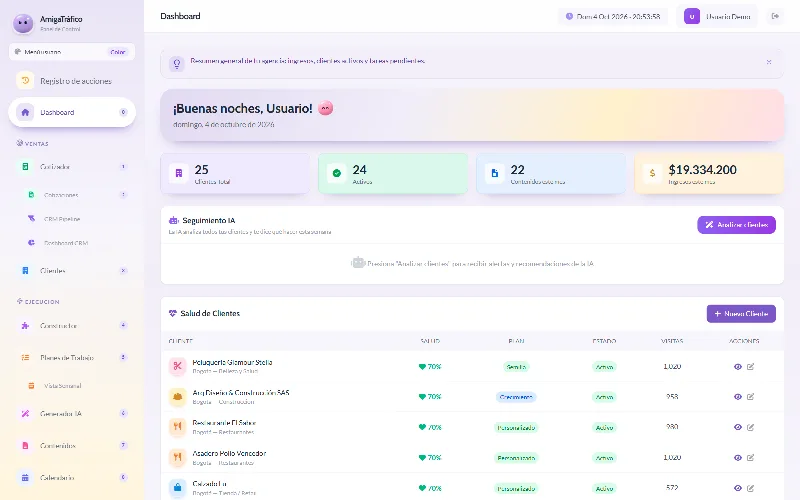Click Crecimiento plan badge for Arq Diseño

pos(516,397)
